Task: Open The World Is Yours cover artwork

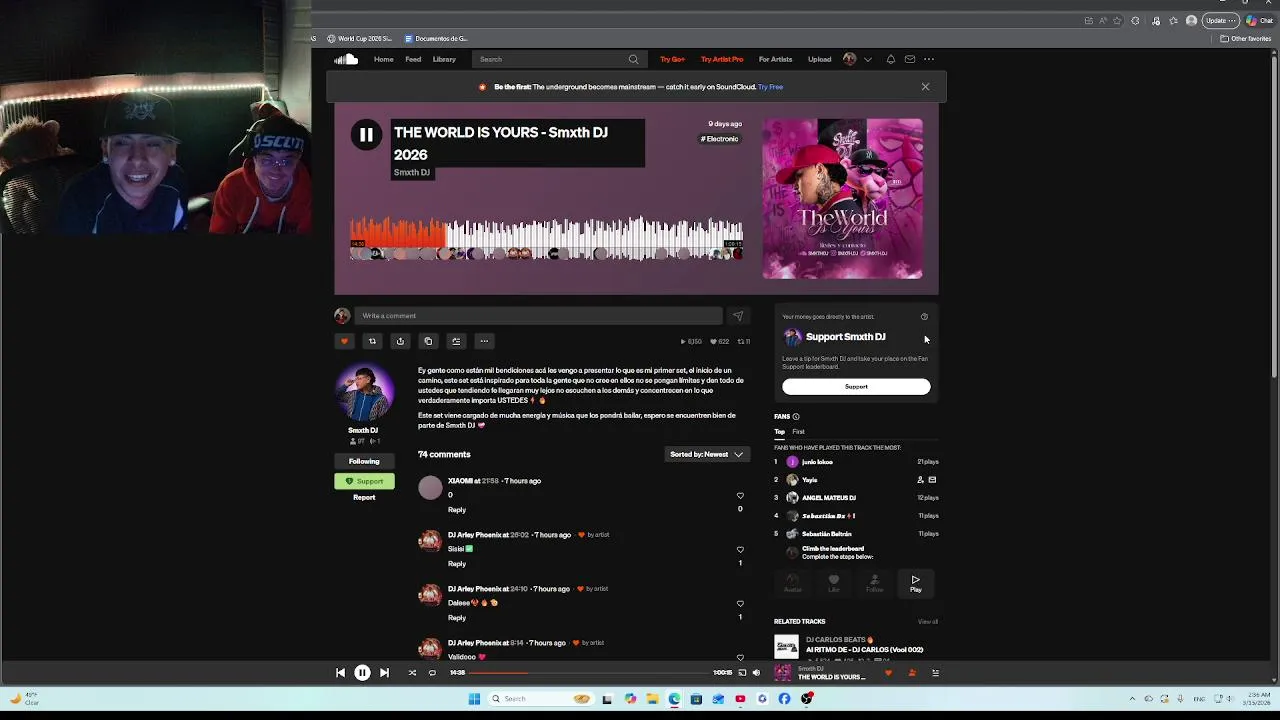Action: click(x=843, y=199)
